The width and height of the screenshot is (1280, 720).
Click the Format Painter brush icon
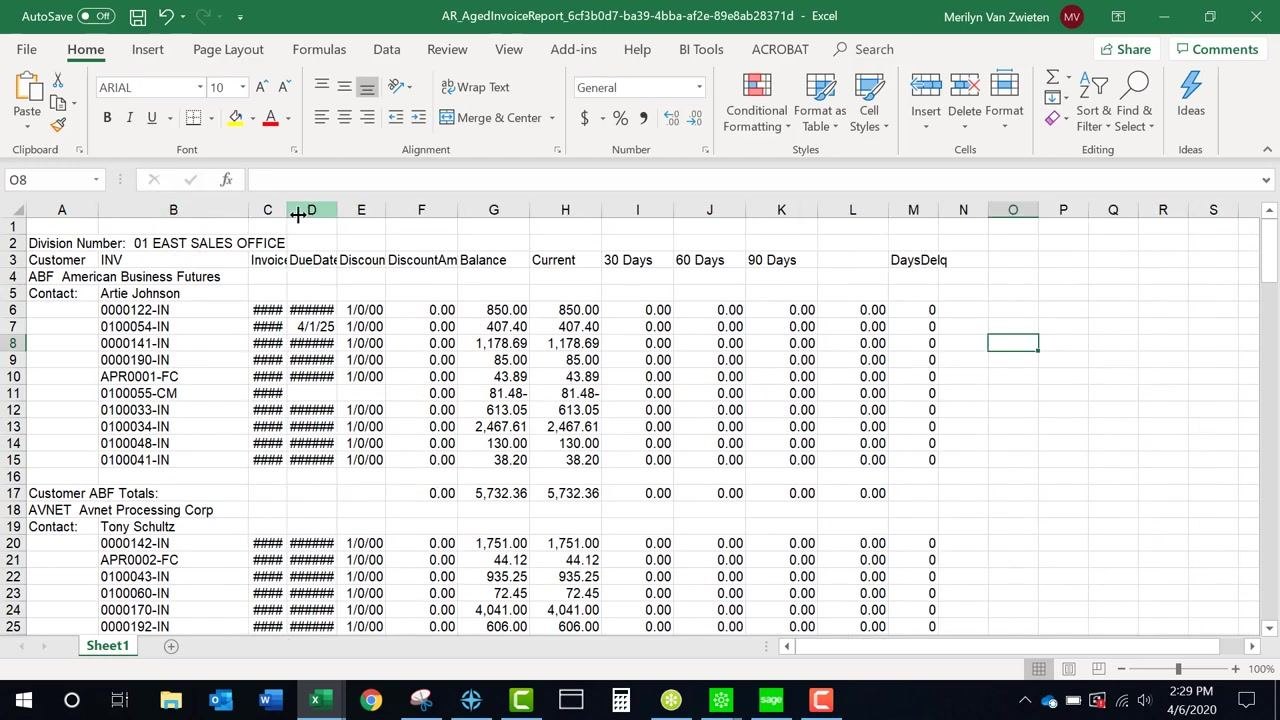[58, 125]
